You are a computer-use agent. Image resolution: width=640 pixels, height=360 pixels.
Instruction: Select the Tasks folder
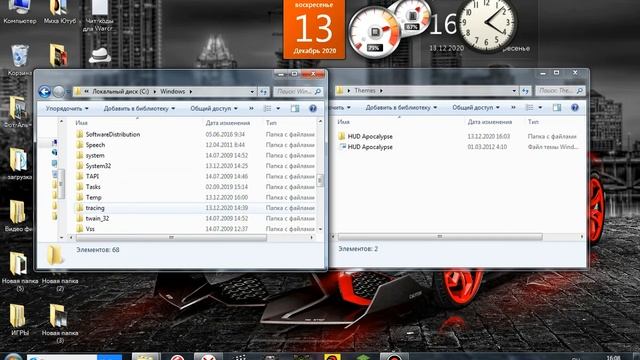click(x=93, y=187)
